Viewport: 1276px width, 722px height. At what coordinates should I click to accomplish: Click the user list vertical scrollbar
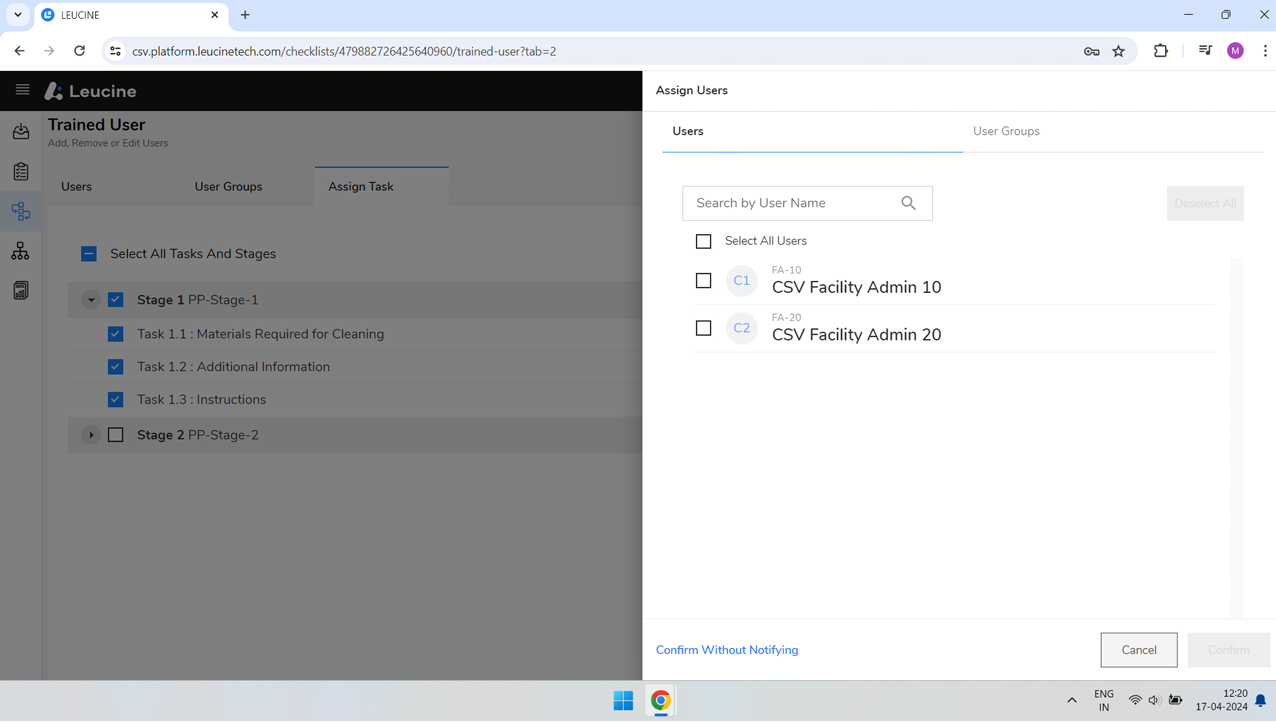tap(1237, 438)
